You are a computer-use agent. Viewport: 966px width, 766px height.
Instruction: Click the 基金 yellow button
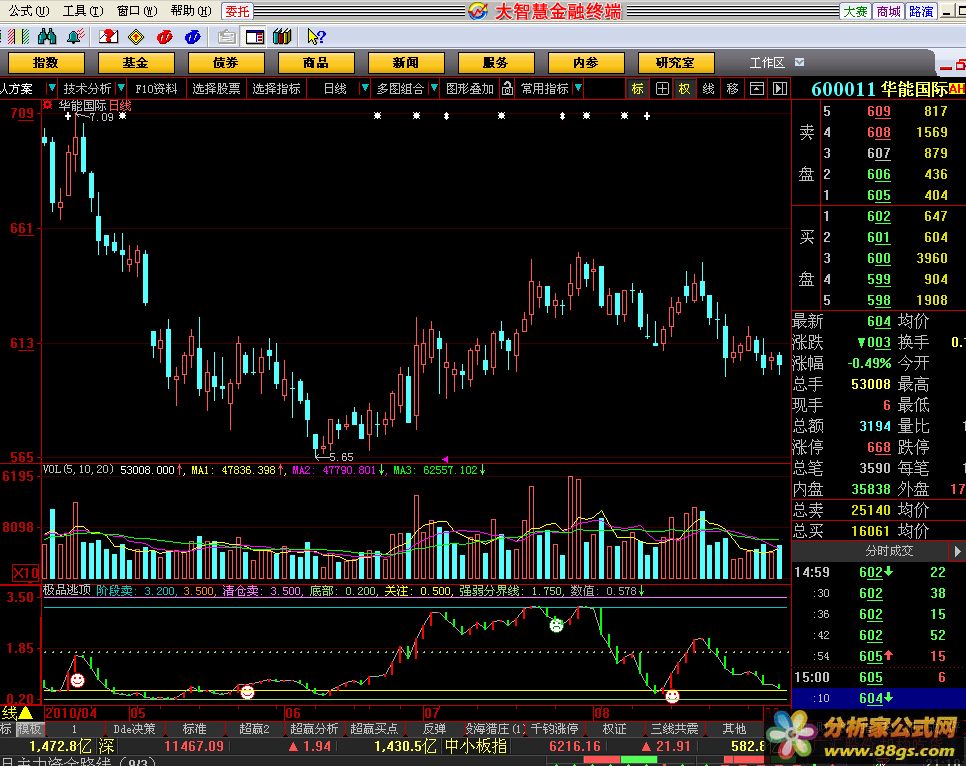[136, 62]
